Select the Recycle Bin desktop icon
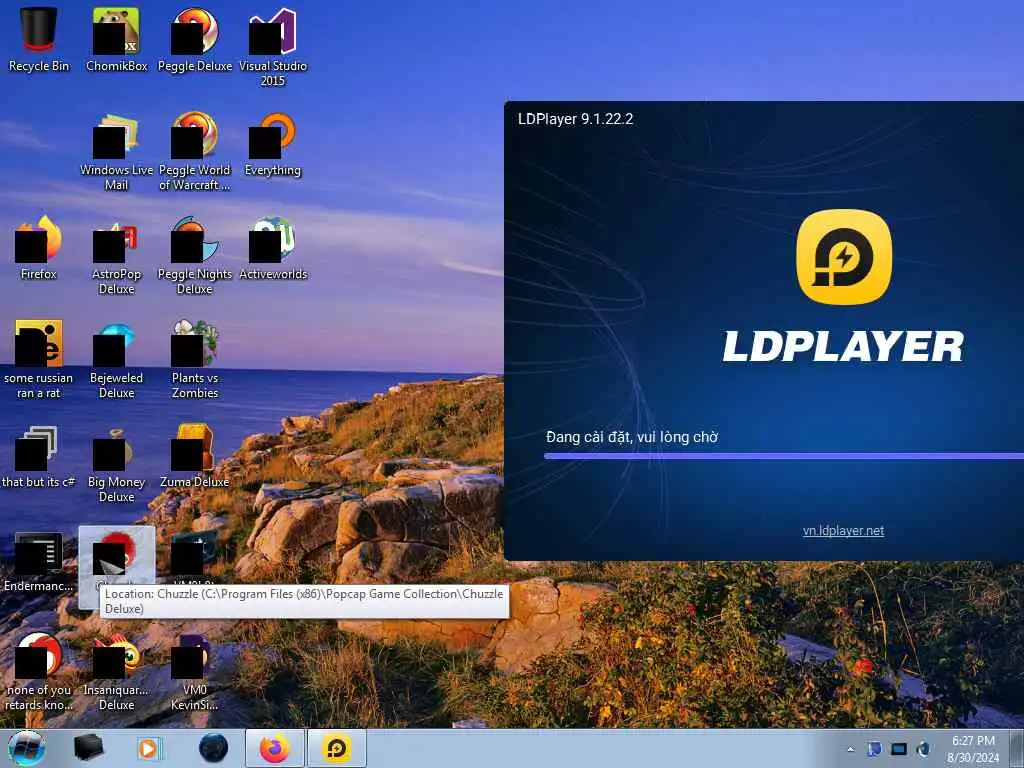This screenshot has width=1024, height=768. 39,39
